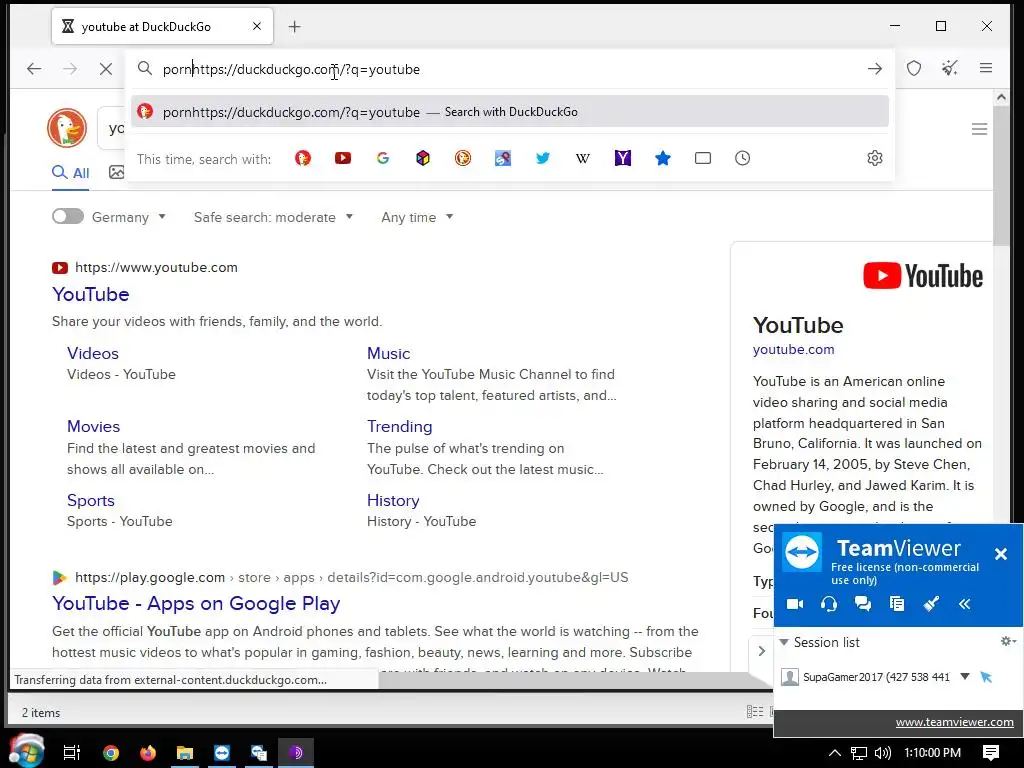This screenshot has width=1024, height=768.
Task: Open the Videos sitelink
Action: (93, 353)
